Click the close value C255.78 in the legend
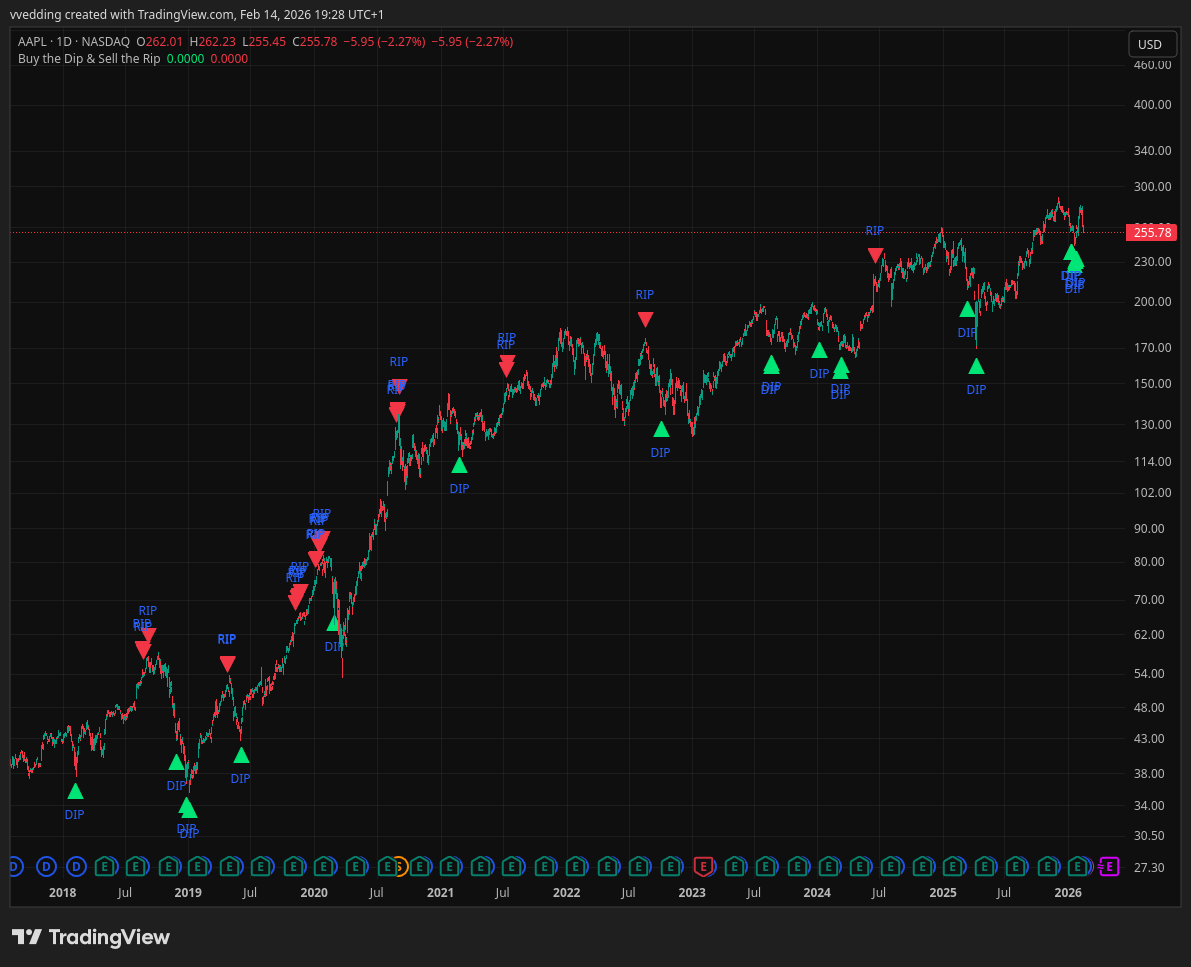The image size is (1191, 967). point(314,42)
